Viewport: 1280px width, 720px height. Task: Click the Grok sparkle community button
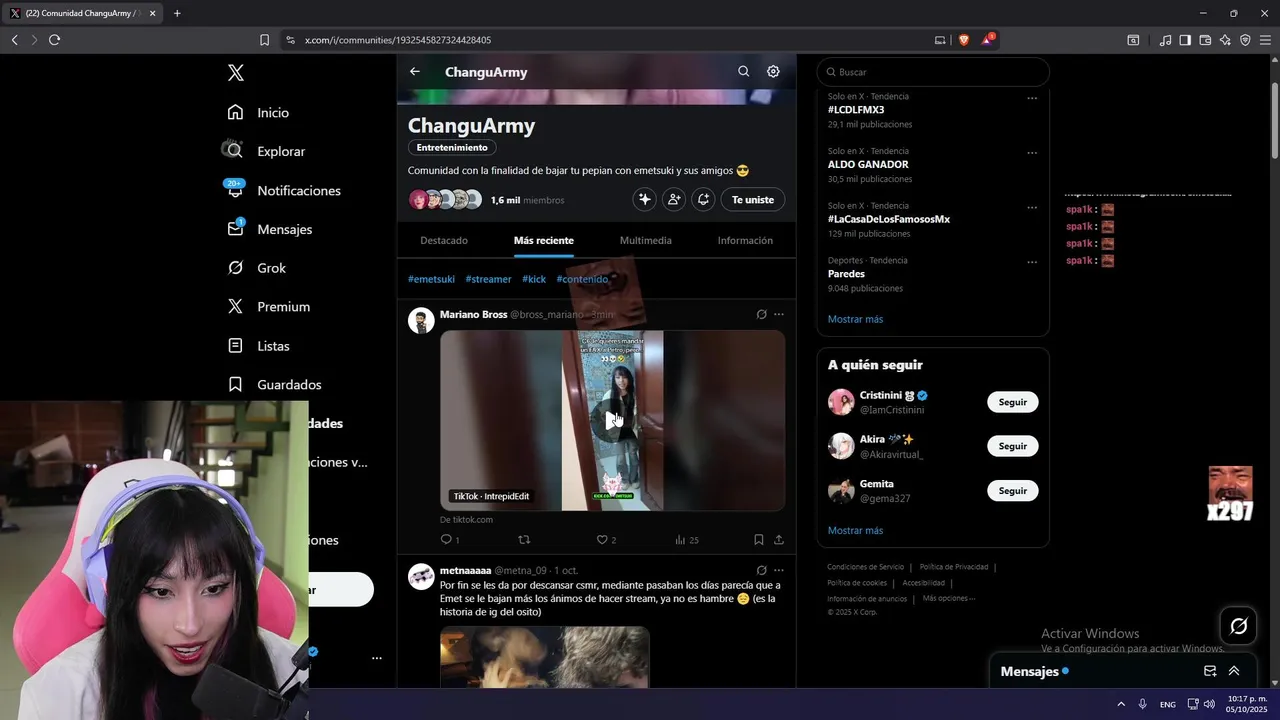coord(644,199)
